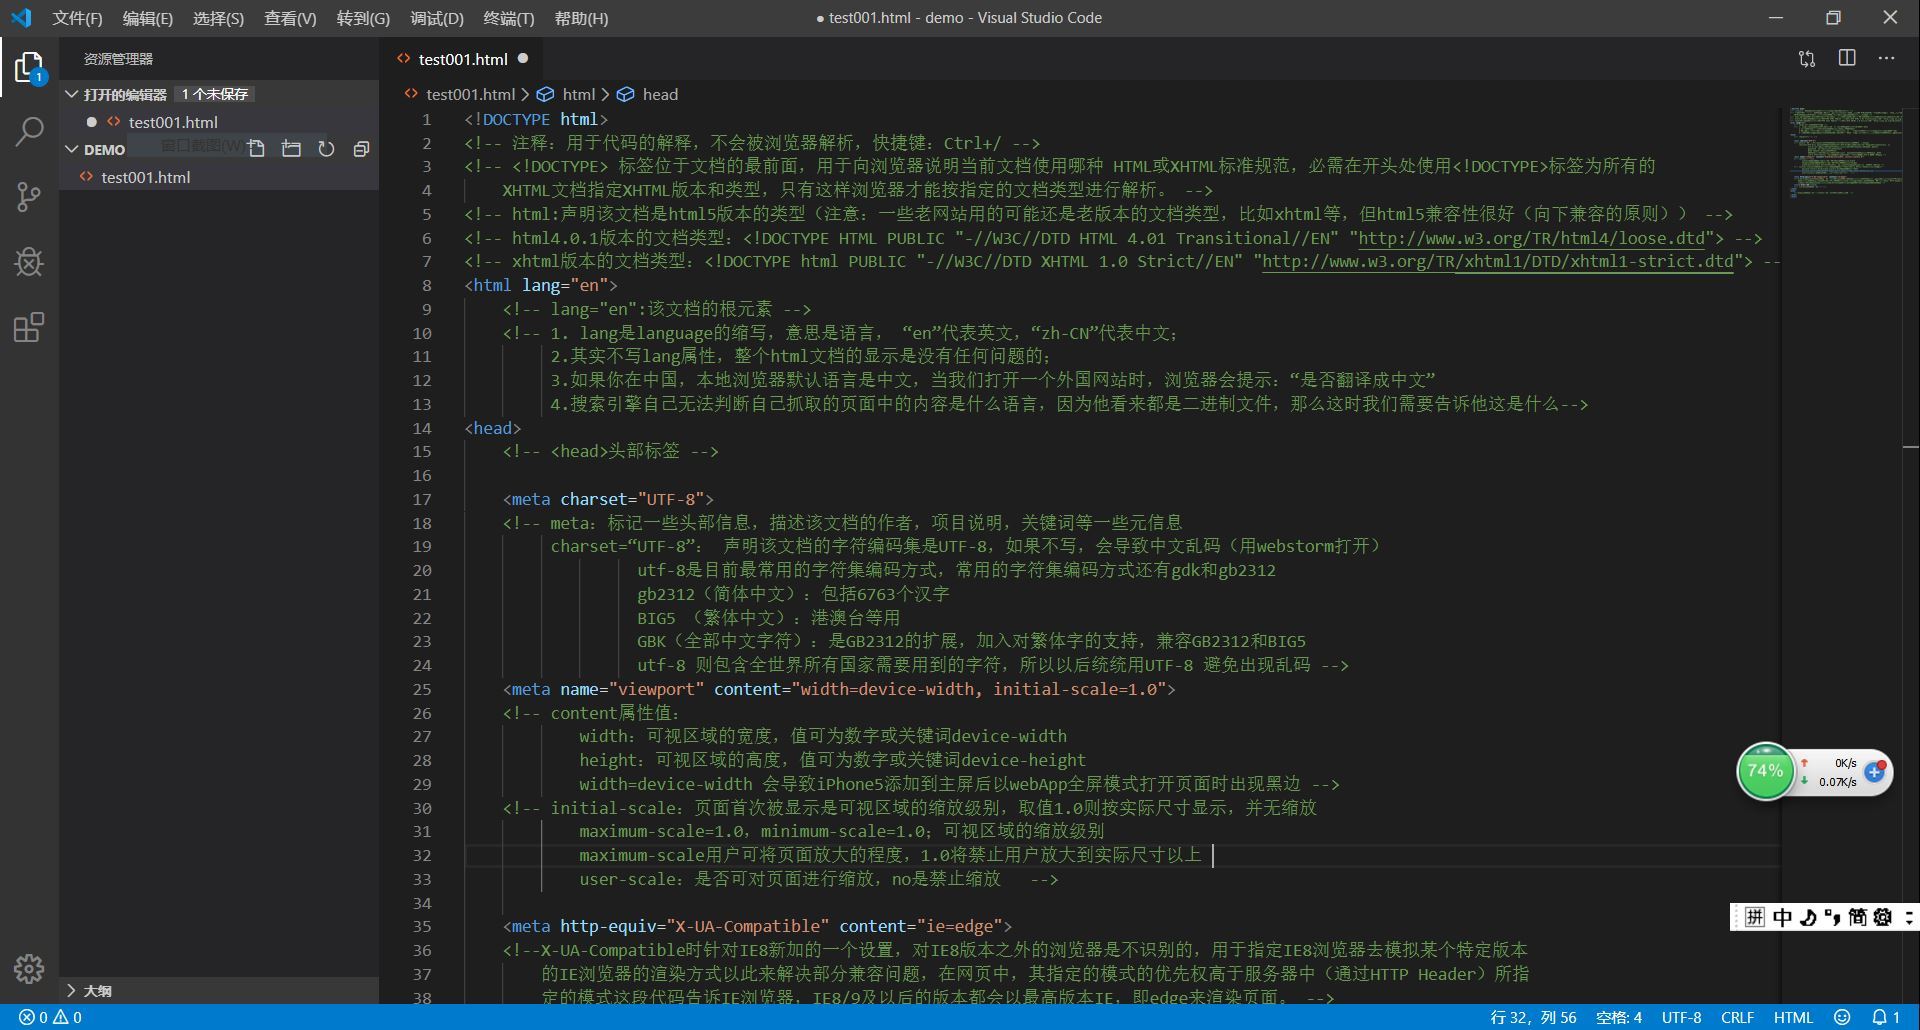This screenshot has width=1920, height=1030.
Task: Click New Folder icon in DEMO folder
Action: click(291, 149)
